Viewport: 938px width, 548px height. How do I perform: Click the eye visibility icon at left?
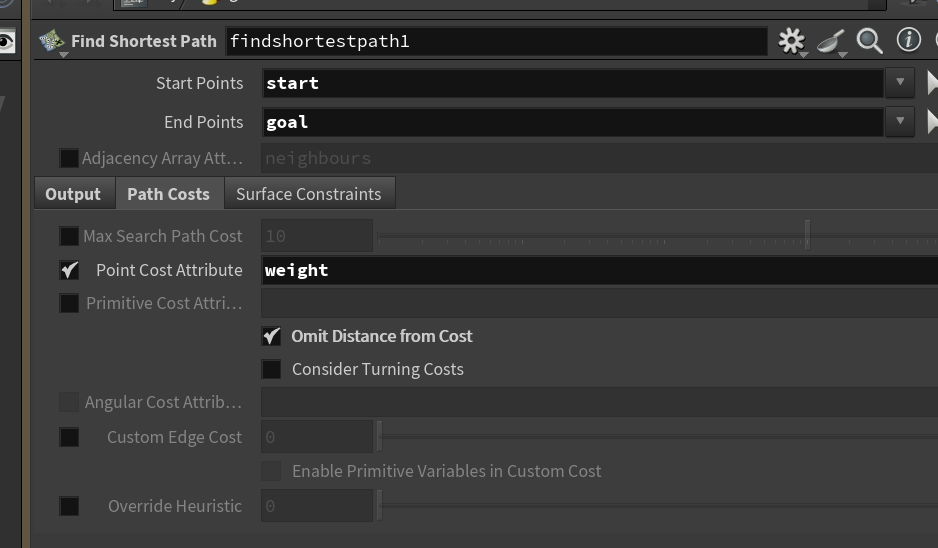pos(7,41)
